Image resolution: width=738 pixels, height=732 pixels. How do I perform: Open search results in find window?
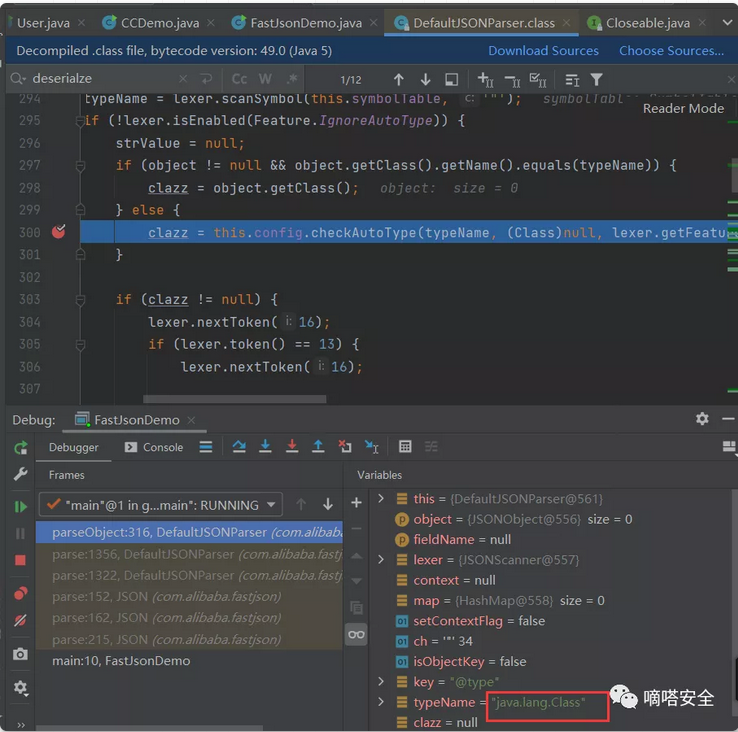tap(451, 80)
